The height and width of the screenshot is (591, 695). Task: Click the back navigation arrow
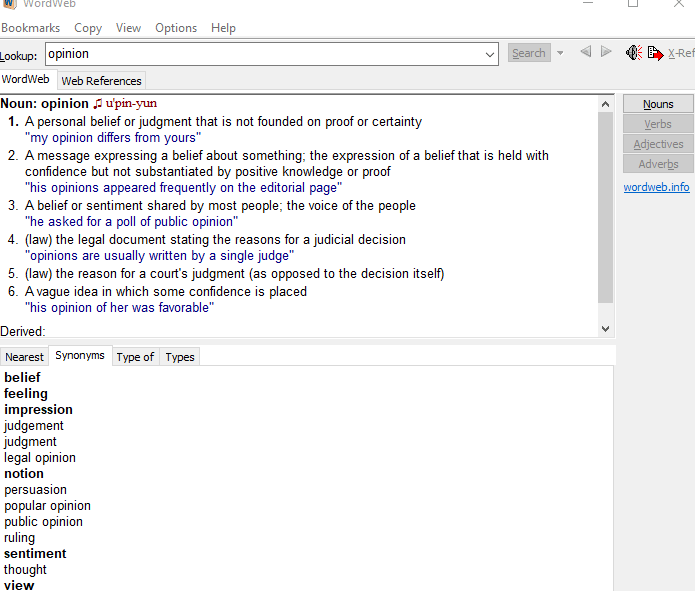[x=585, y=52]
